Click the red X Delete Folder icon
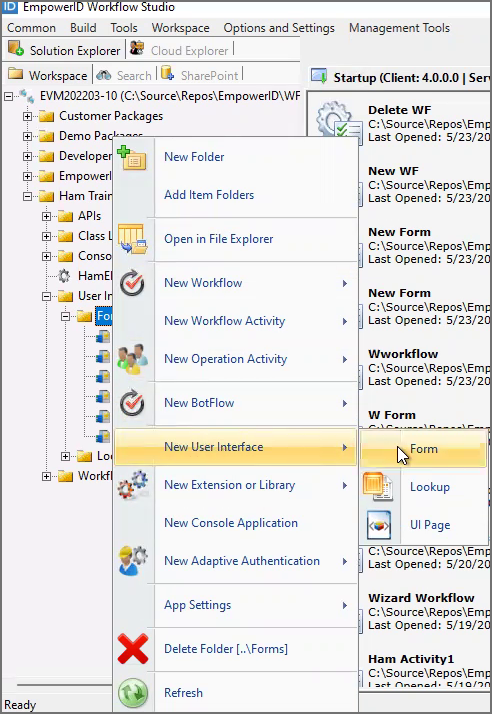The width and height of the screenshot is (492, 714). 133,648
